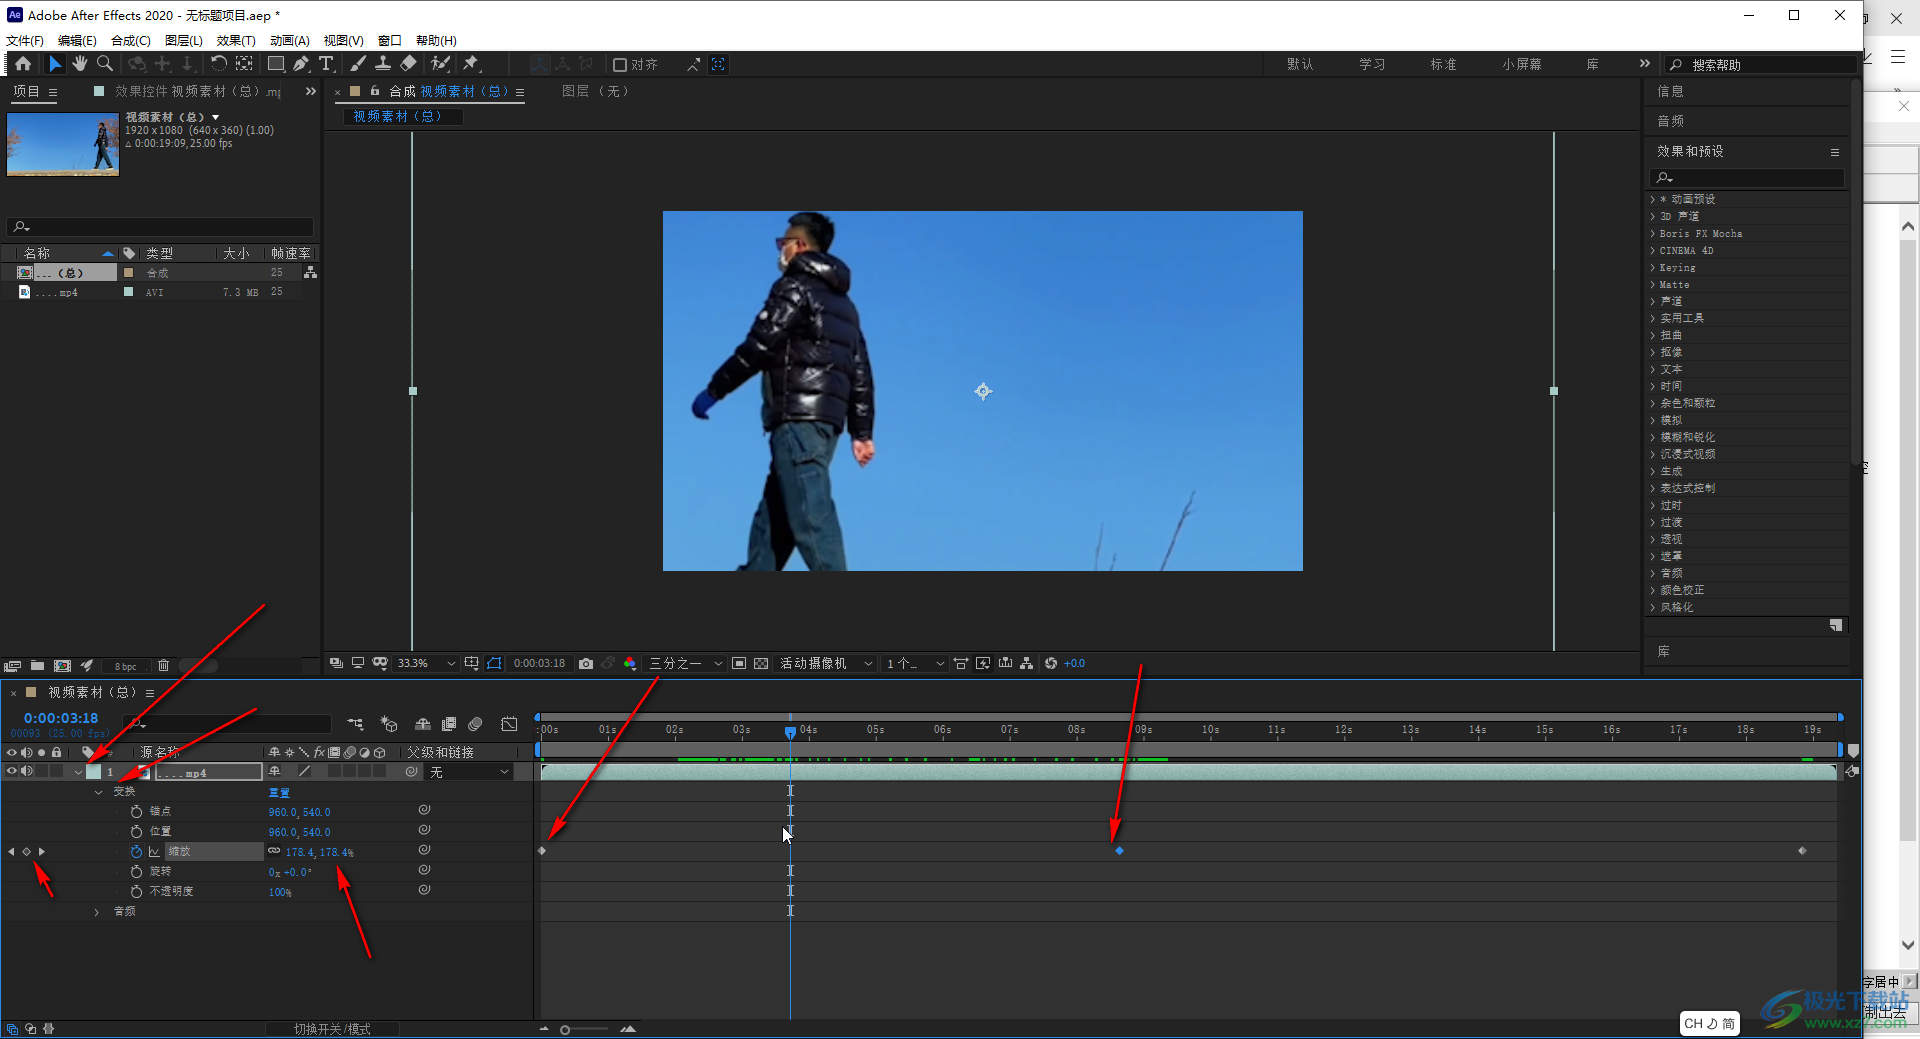Image resolution: width=1920 pixels, height=1039 pixels.
Task: Expand the 音频 audio group
Action: (98, 912)
